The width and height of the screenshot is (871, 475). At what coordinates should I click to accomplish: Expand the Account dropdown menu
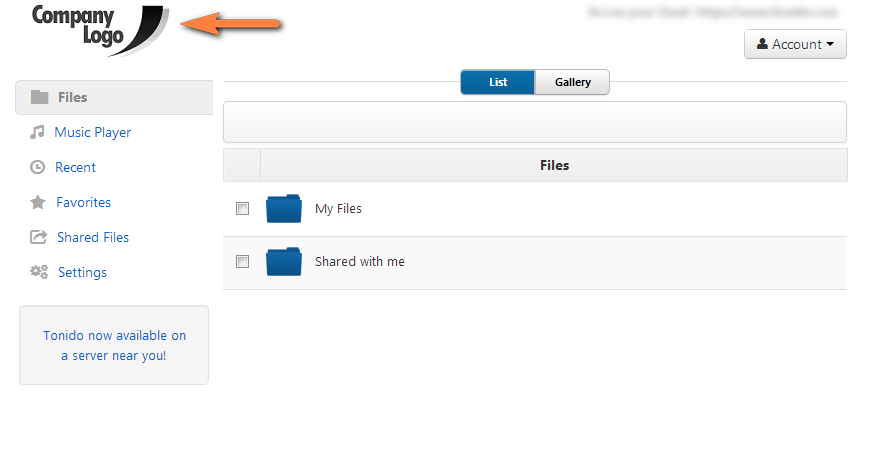(x=795, y=44)
